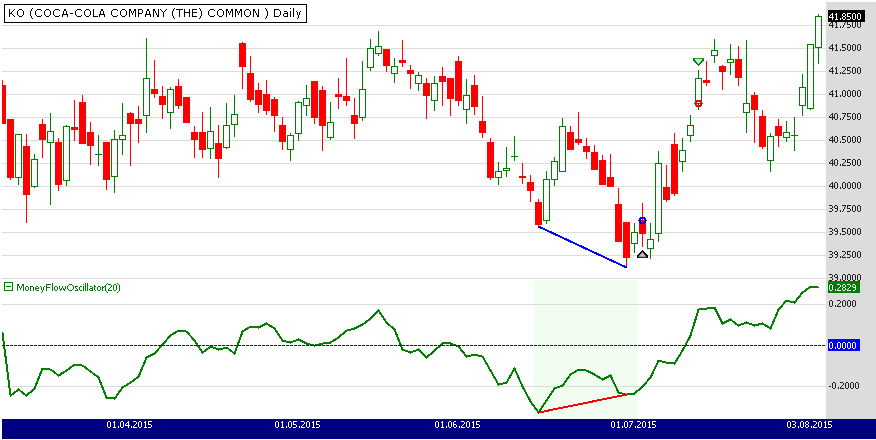Click the MoneyFlowOscillator(20) indicator label
This screenshot has height=440, width=876.
point(67,287)
